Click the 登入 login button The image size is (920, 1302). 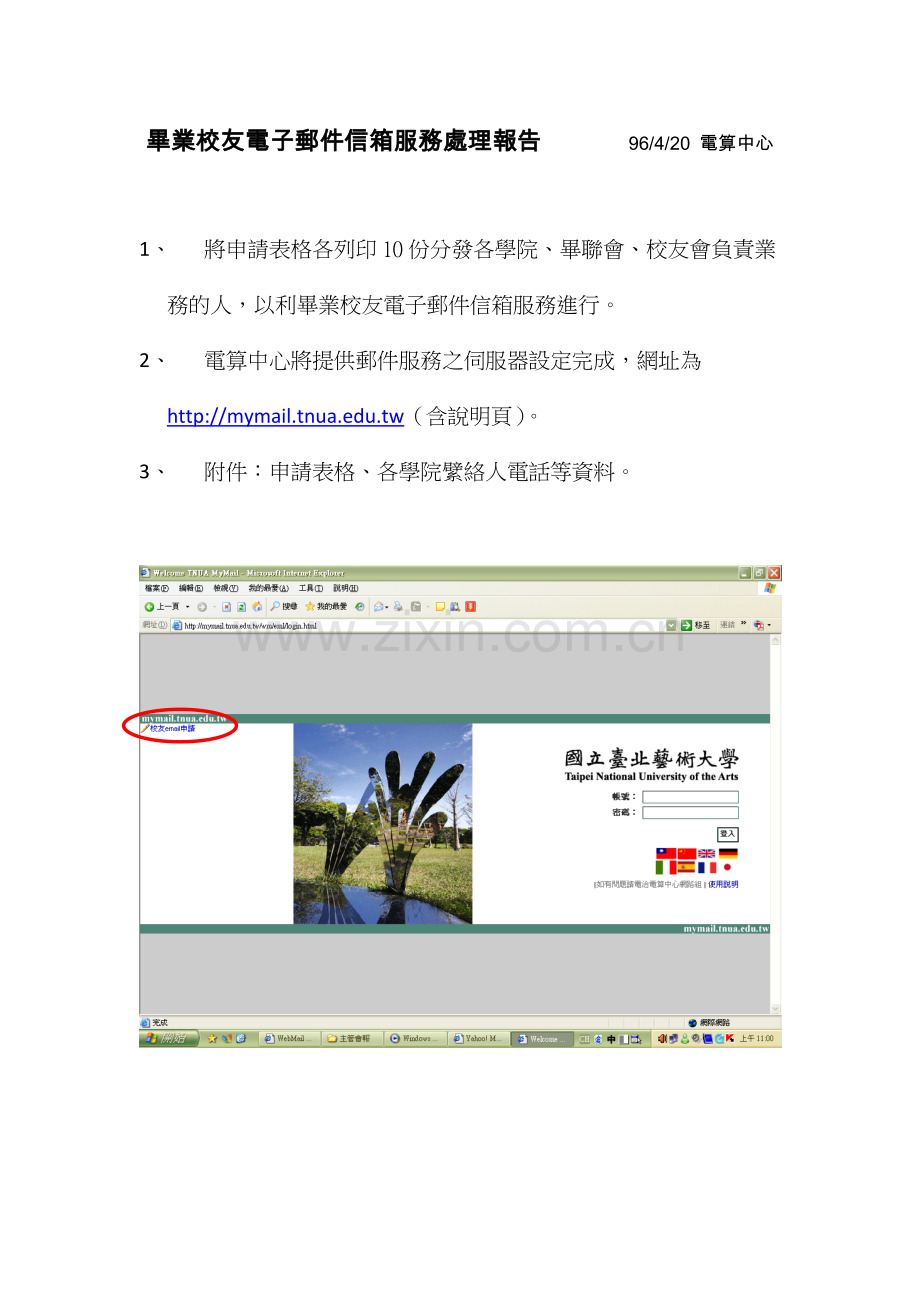728,833
